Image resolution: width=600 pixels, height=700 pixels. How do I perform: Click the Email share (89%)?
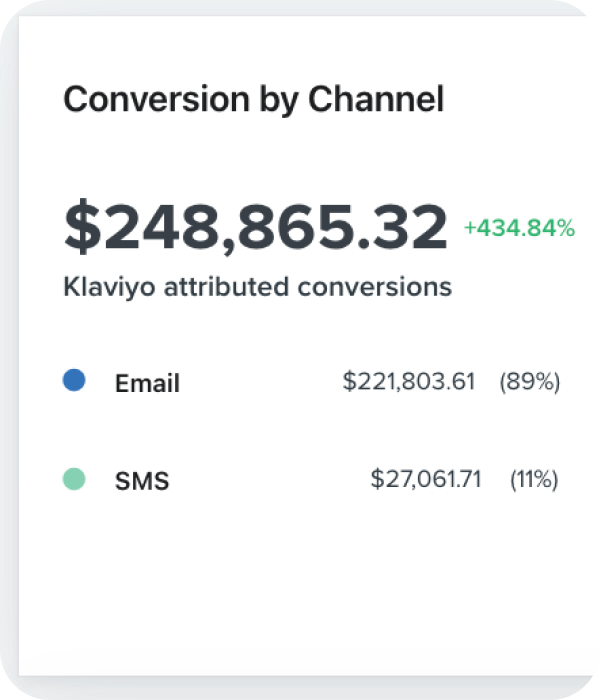(x=529, y=381)
